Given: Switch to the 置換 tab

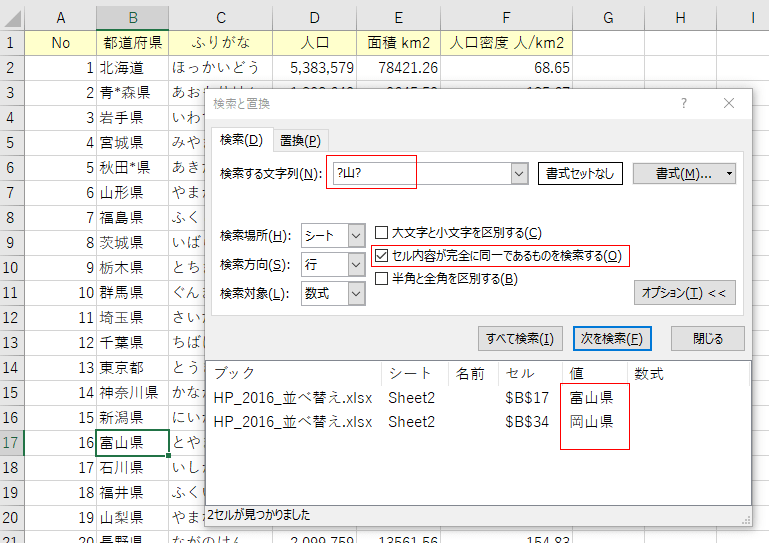Looking at the screenshot, I should click(x=300, y=141).
